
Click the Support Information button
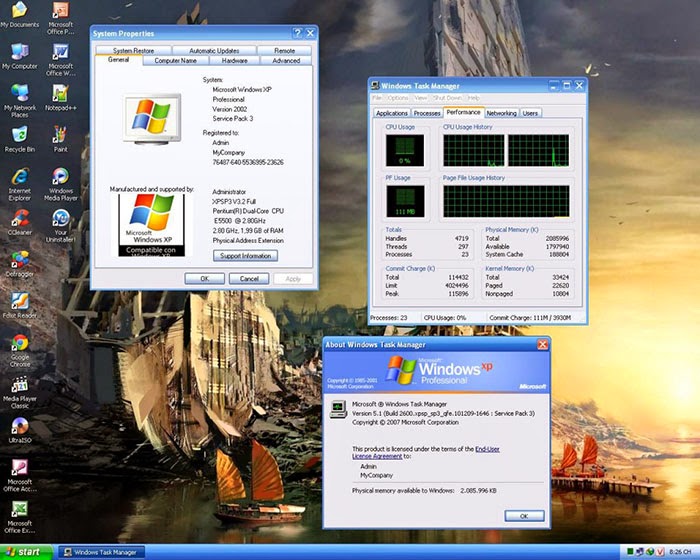point(245,256)
